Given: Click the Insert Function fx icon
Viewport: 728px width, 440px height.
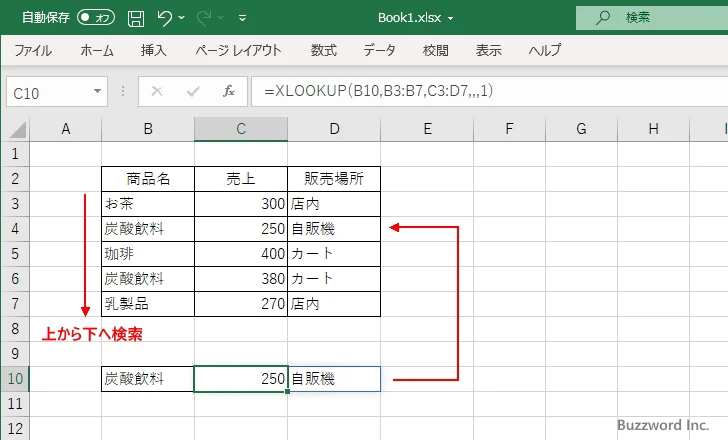Looking at the screenshot, I should tap(229, 91).
